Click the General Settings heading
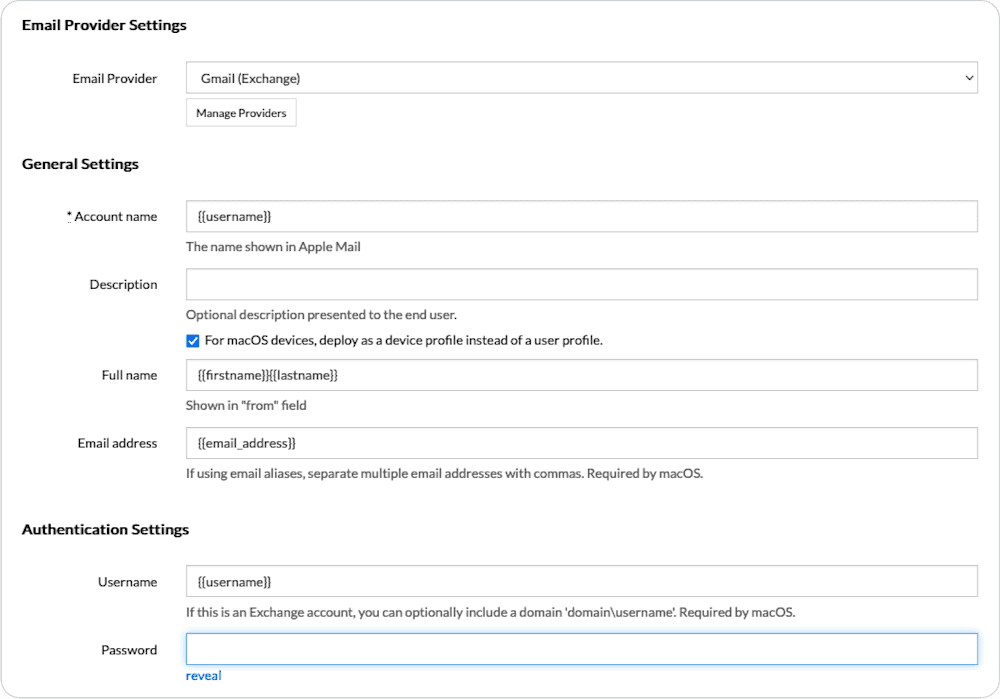 (80, 164)
